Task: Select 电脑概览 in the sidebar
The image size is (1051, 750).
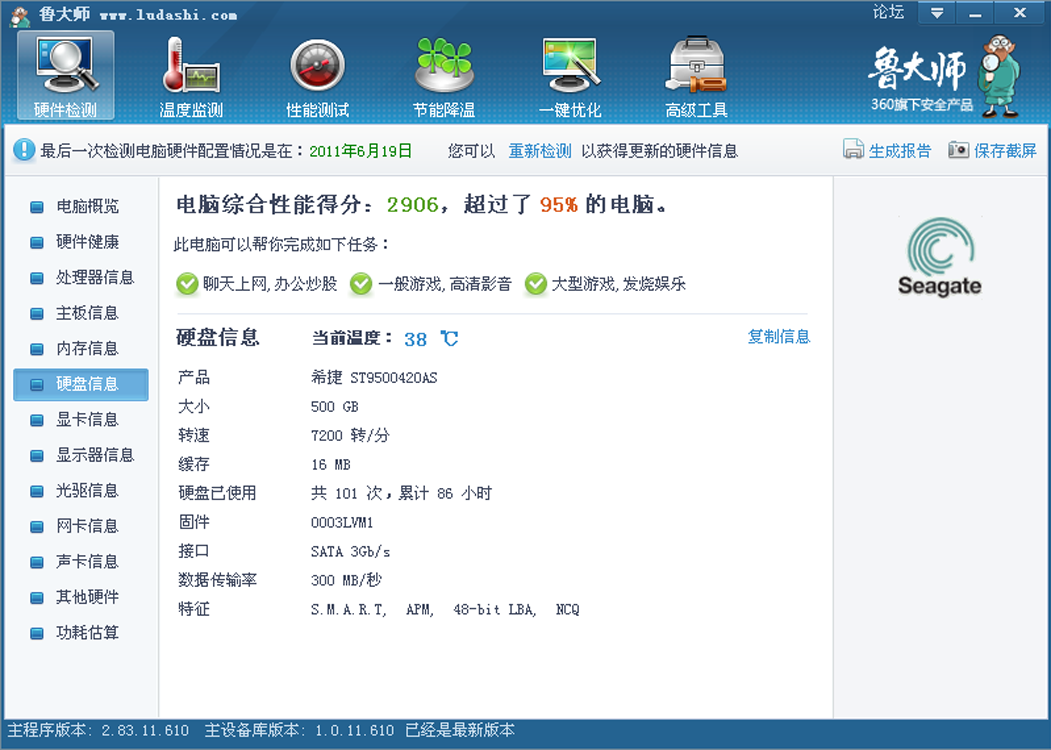Action: point(81,206)
